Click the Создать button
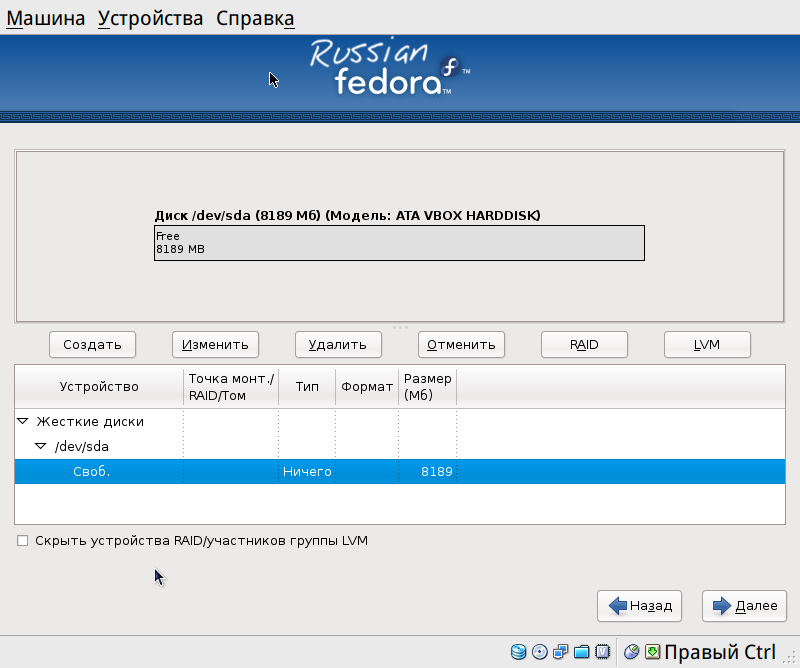 (92, 344)
